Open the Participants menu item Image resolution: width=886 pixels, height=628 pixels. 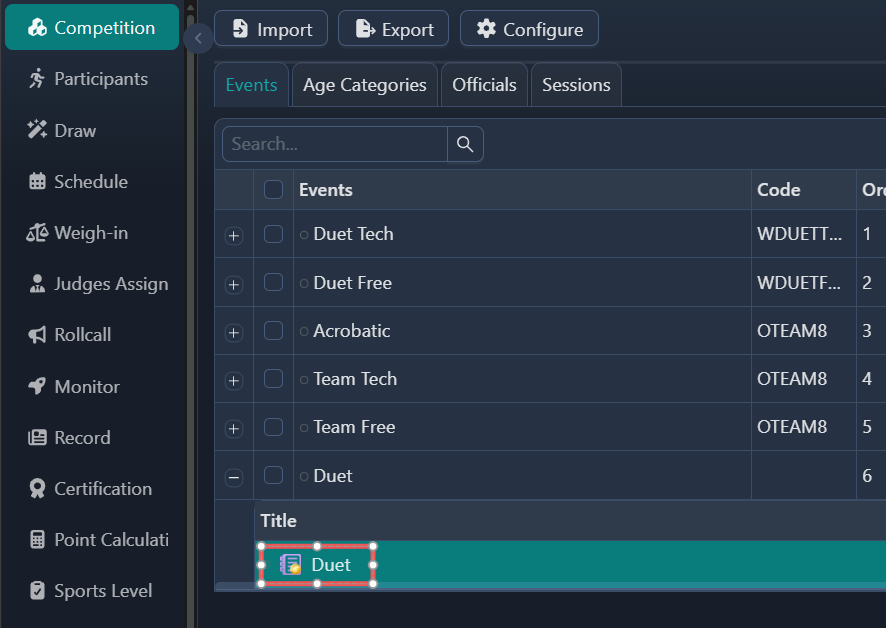[101, 79]
